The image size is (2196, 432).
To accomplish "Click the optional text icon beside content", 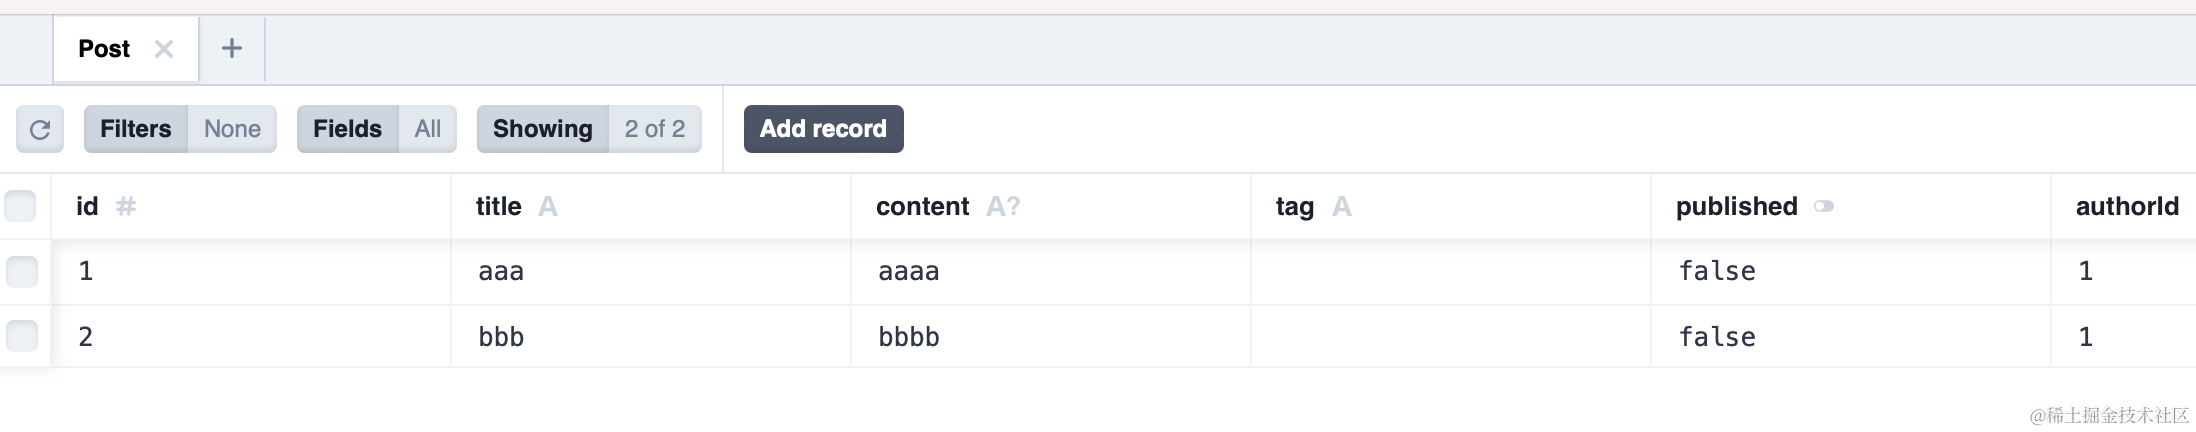I will pos(1002,207).
